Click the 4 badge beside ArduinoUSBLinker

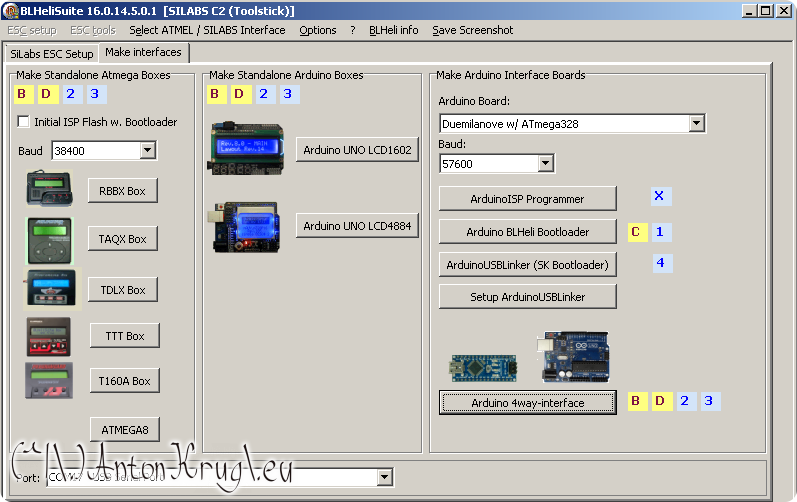pos(661,263)
